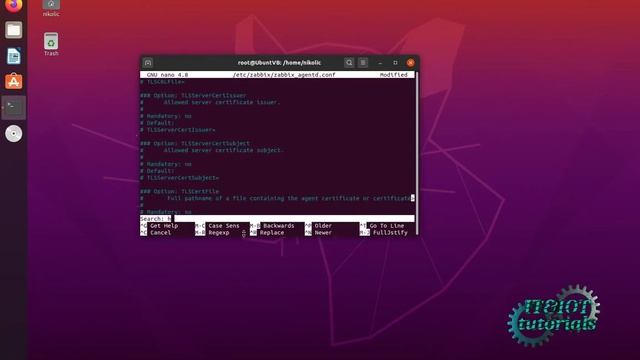
Task: Click the 'Backwards' shortcut label
Action: [x=278, y=226]
